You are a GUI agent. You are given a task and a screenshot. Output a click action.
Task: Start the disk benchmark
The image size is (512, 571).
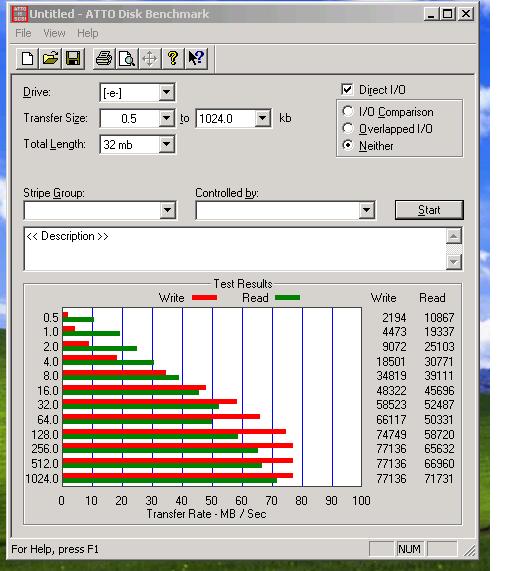(x=429, y=210)
